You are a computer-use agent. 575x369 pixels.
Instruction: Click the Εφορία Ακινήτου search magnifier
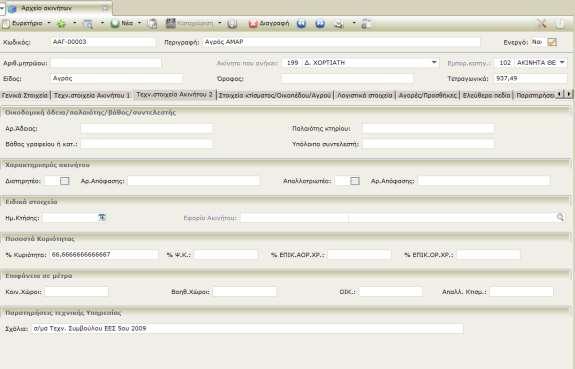(560, 217)
